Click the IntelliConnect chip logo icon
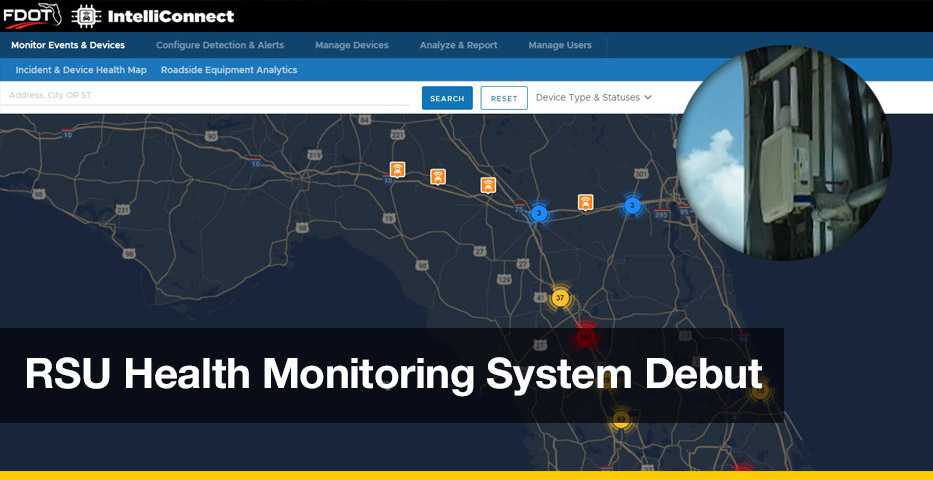Image resolution: width=933 pixels, height=480 pixels. coord(86,16)
